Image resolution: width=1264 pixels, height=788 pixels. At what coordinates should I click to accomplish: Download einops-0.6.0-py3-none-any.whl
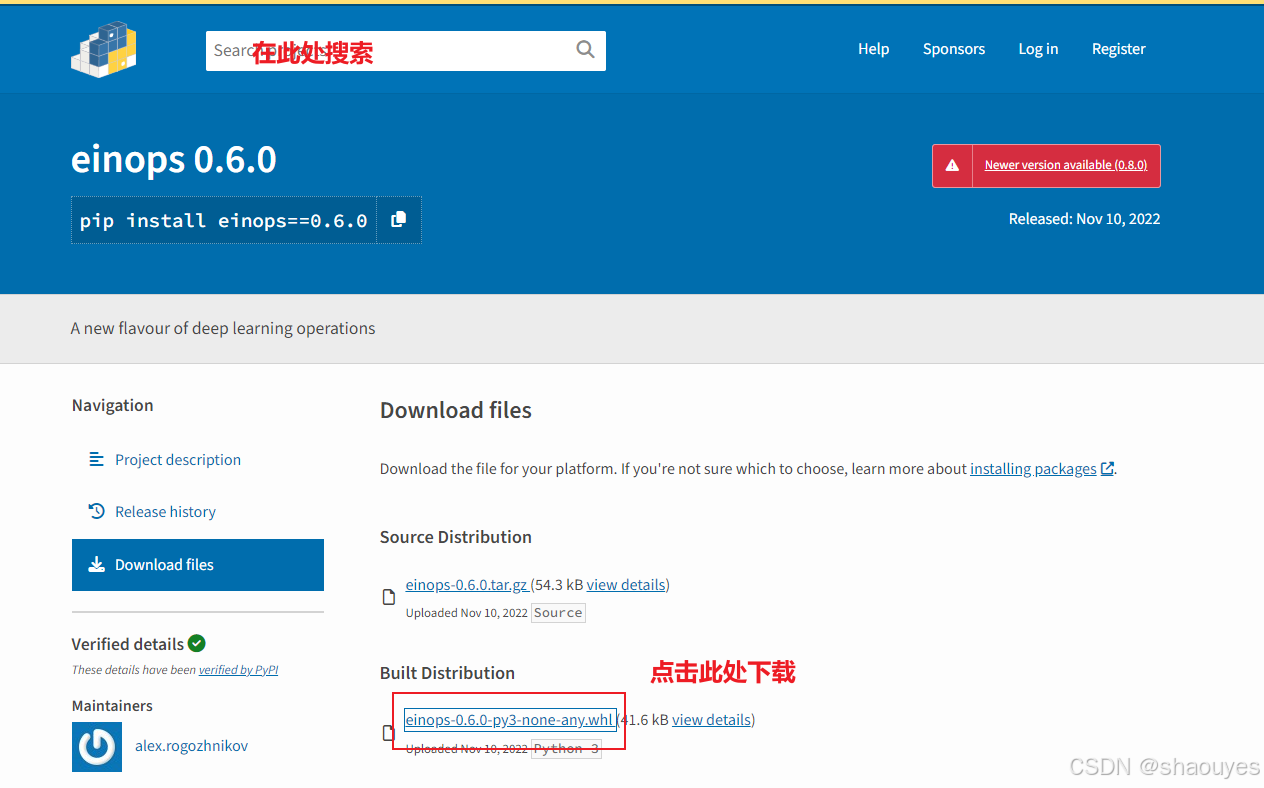pyautogui.click(x=509, y=720)
